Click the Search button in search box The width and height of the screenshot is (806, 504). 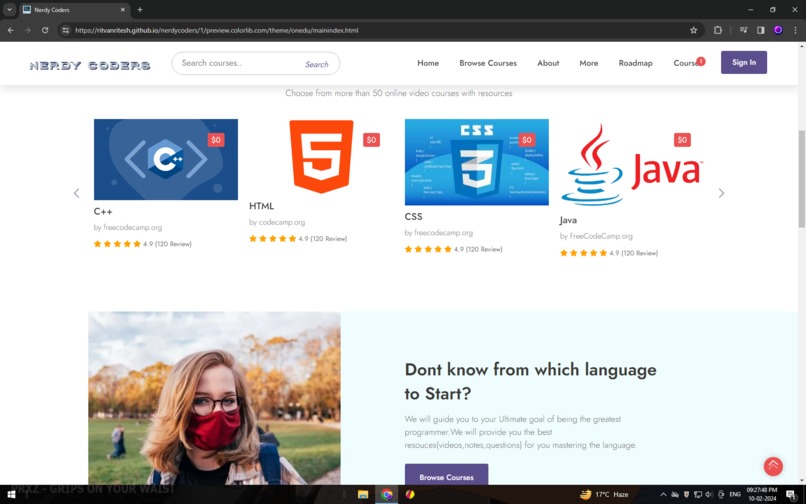[x=317, y=64]
